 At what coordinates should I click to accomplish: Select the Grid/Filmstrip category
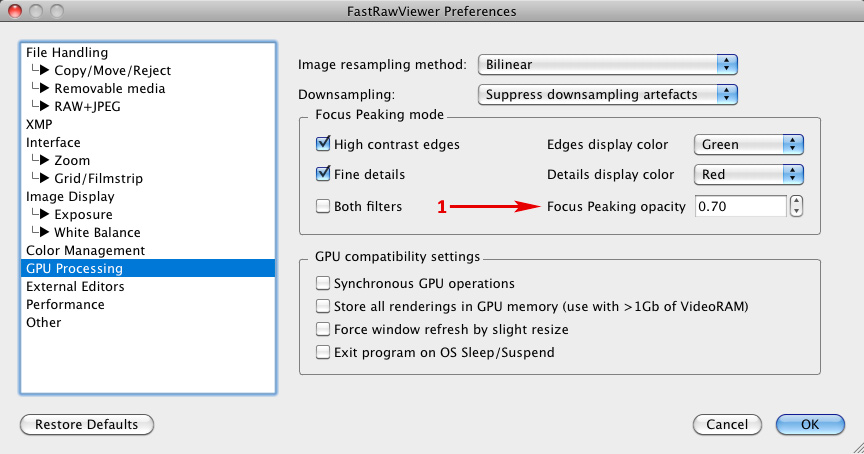[x=98, y=179]
